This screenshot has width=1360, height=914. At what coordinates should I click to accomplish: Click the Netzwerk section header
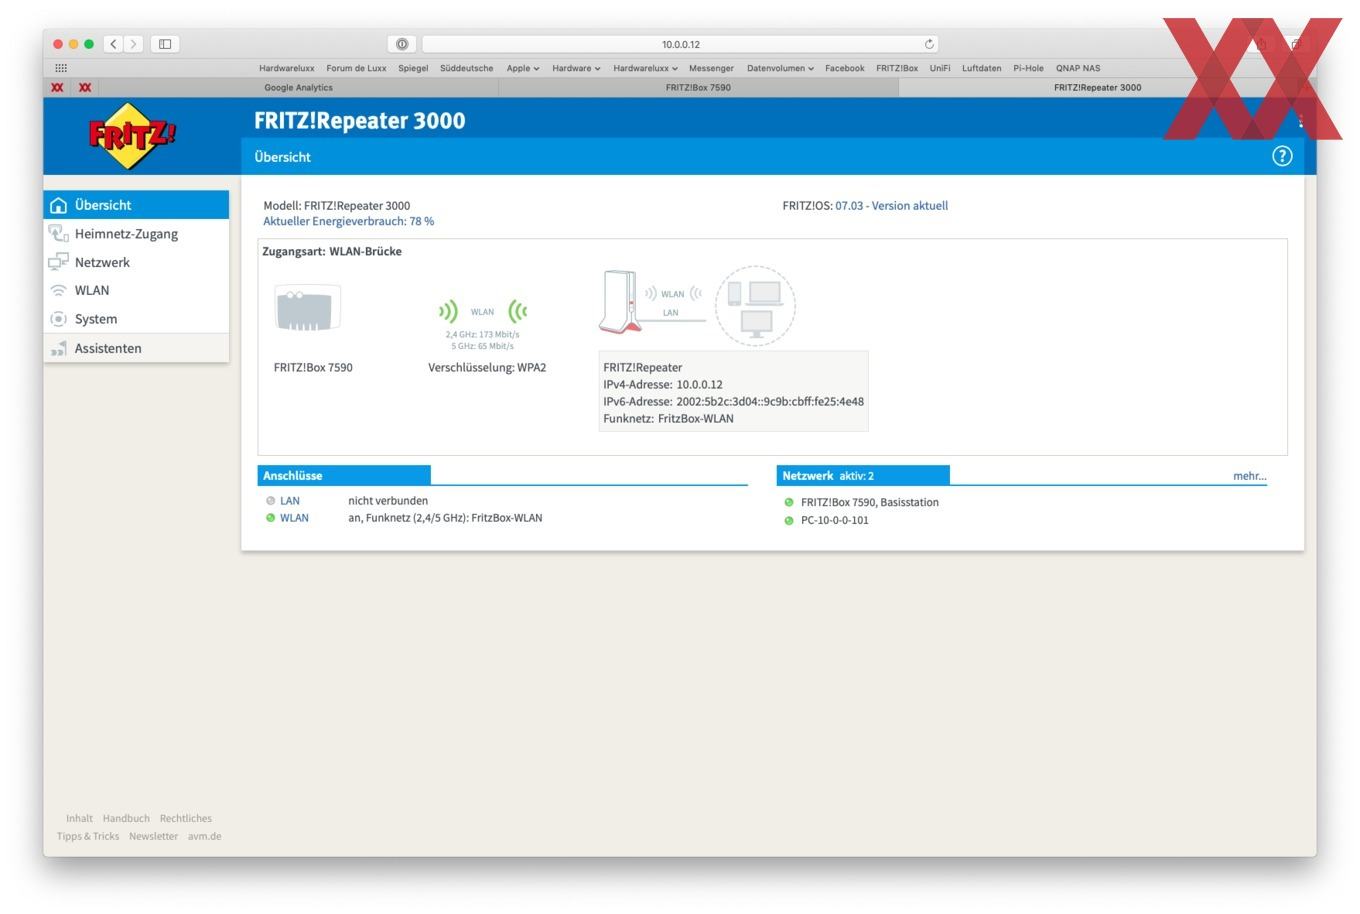coord(863,476)
